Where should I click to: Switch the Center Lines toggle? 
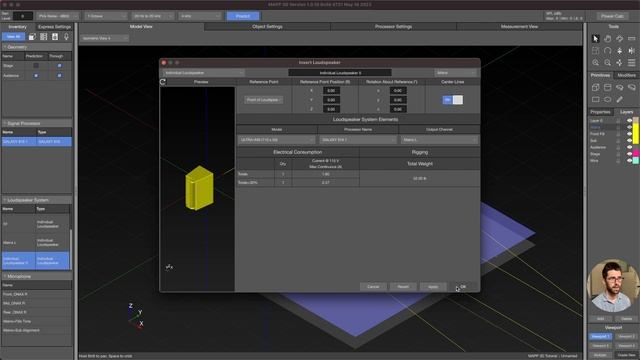[453, 100]
